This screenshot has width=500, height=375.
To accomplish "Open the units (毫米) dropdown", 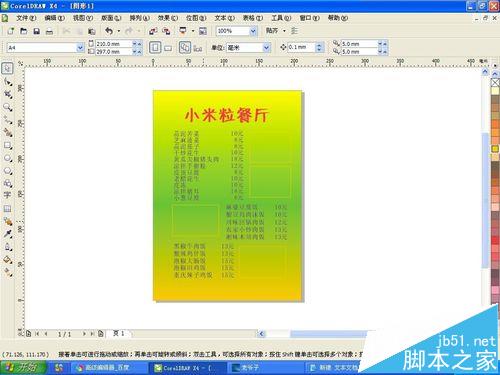I will pyautogui.click(x=266, y=48).
